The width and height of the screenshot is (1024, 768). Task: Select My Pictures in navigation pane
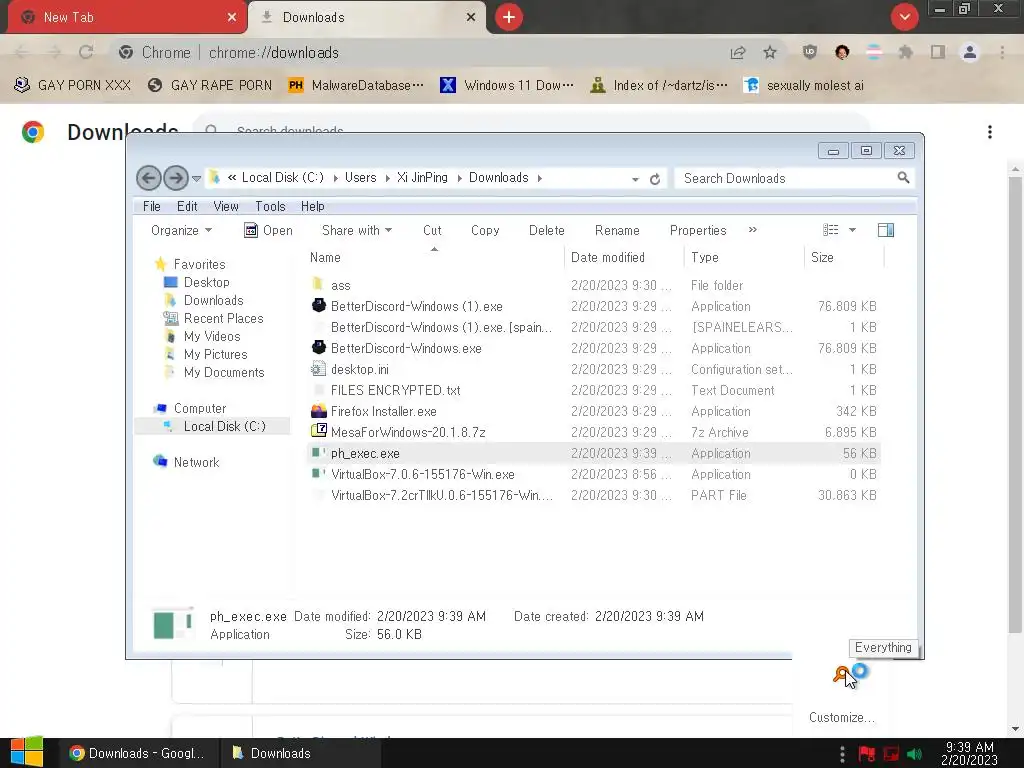pyautogui.click(x=216, y=354)
